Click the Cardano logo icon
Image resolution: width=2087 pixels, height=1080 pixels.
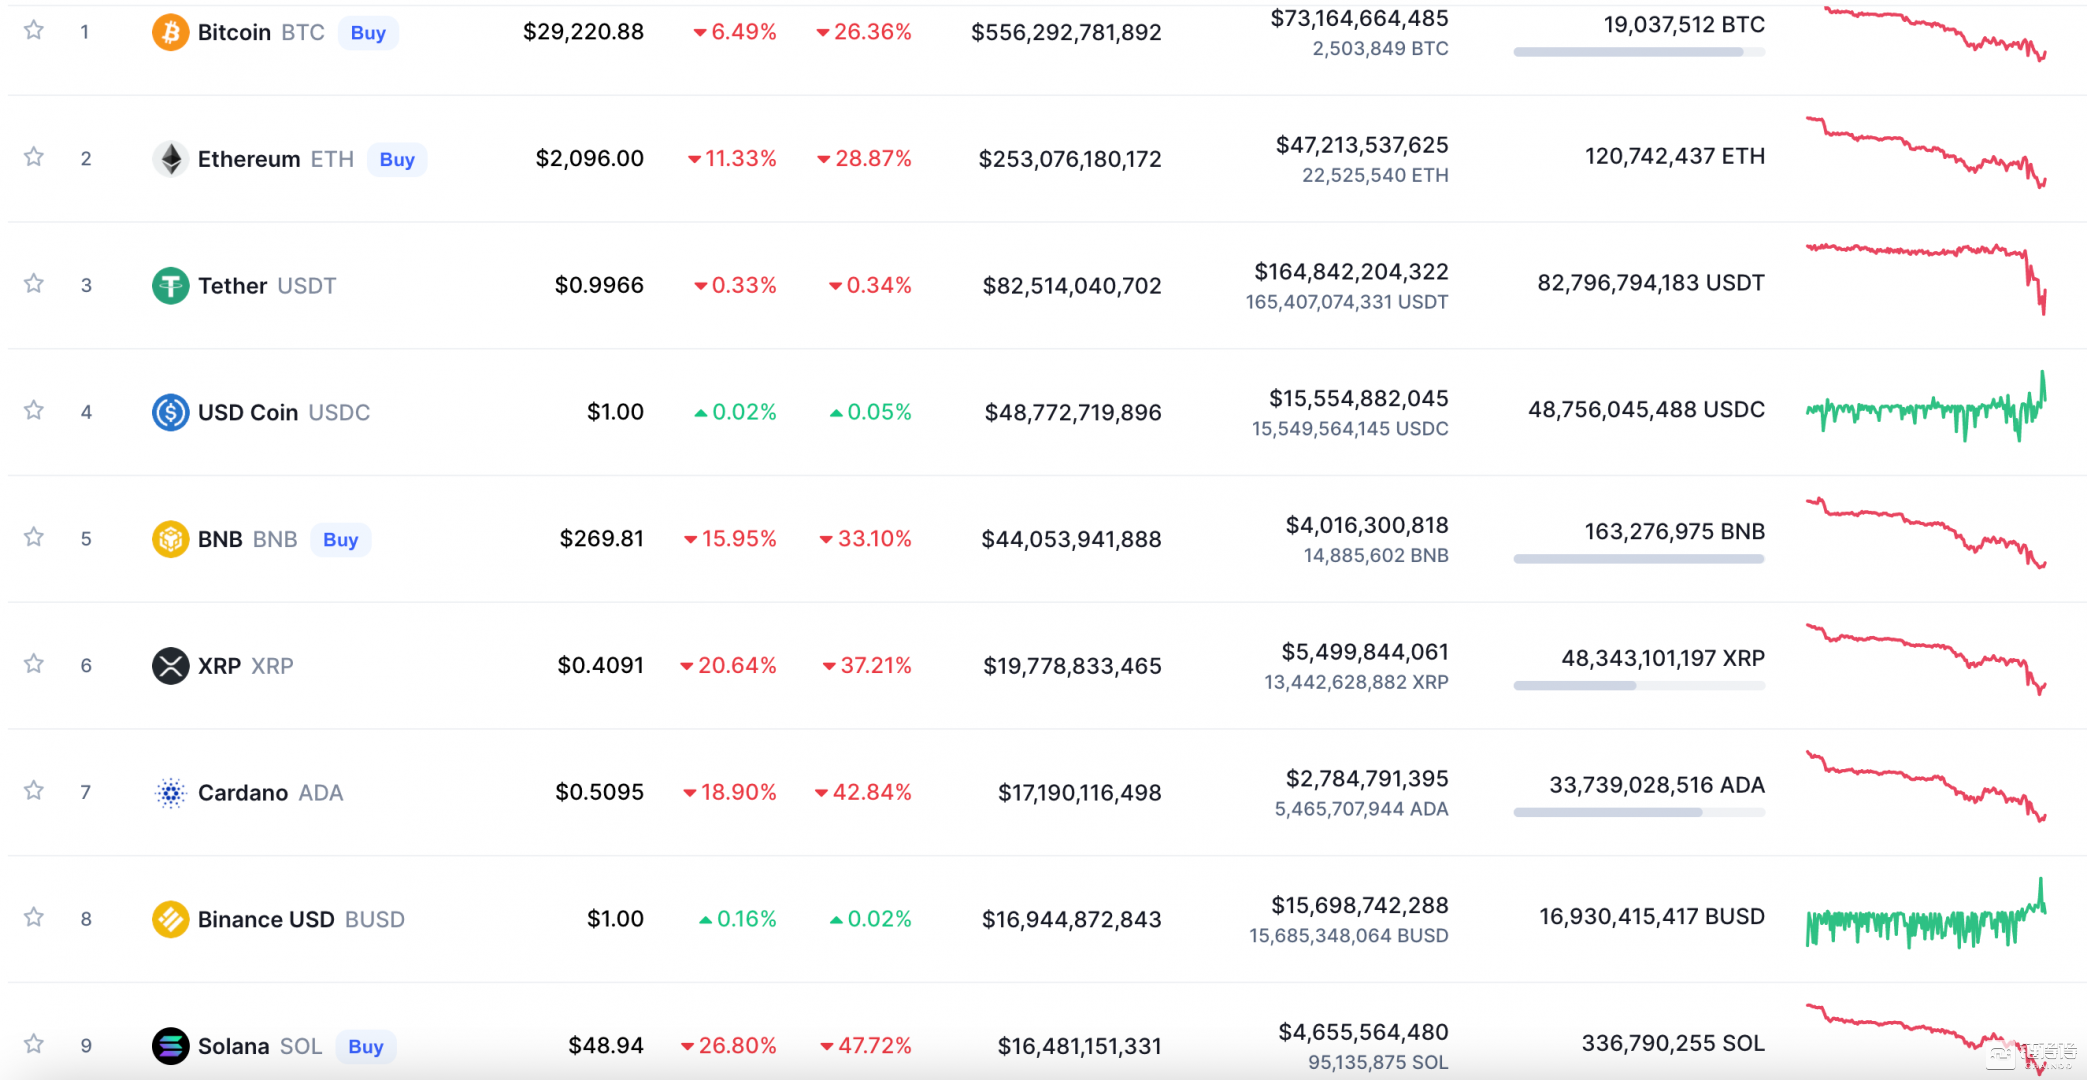point(170,793)
